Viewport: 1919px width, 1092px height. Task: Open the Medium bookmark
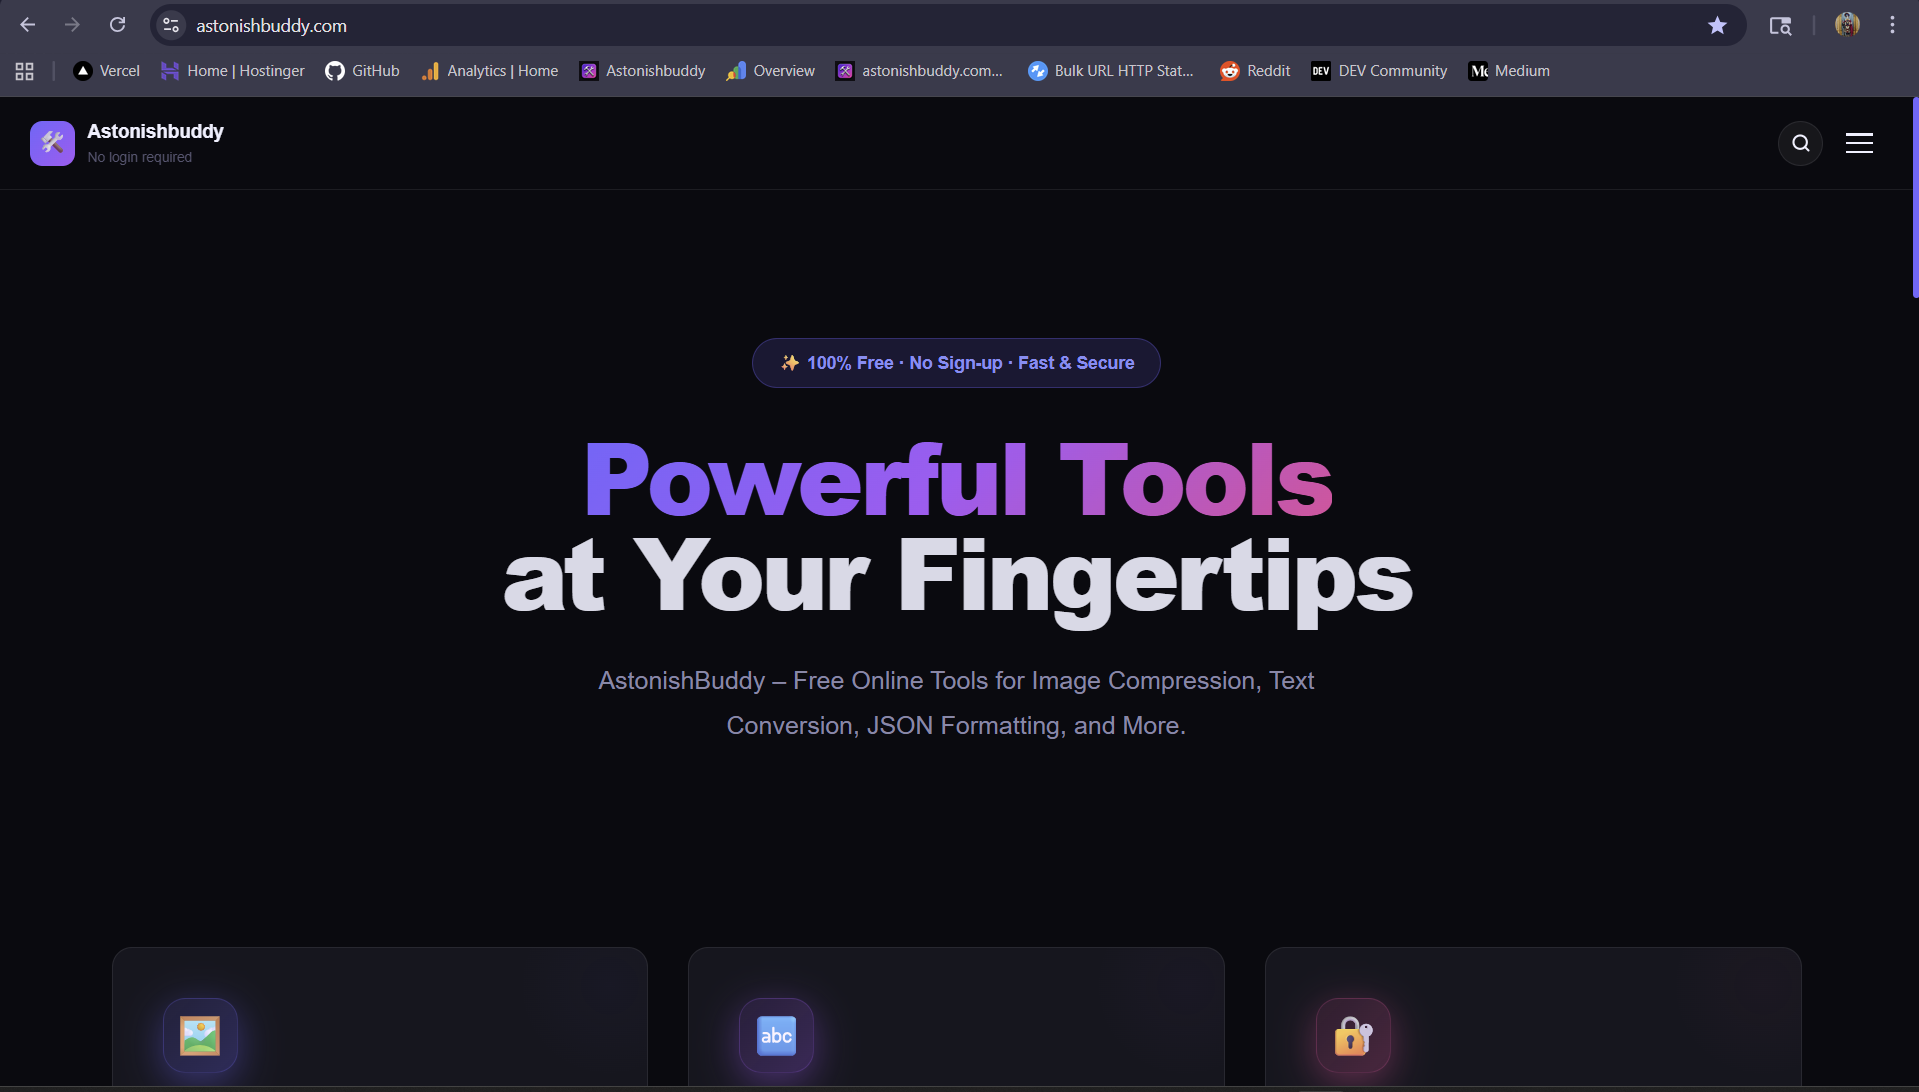[1510, 71]
